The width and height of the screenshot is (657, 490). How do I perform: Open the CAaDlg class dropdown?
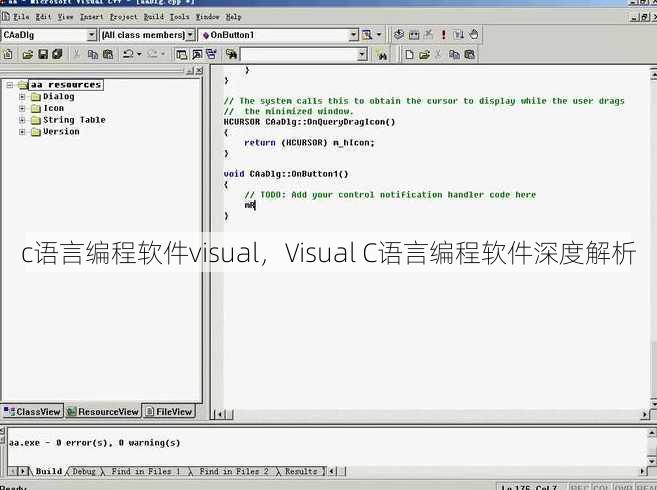point(92,35)
